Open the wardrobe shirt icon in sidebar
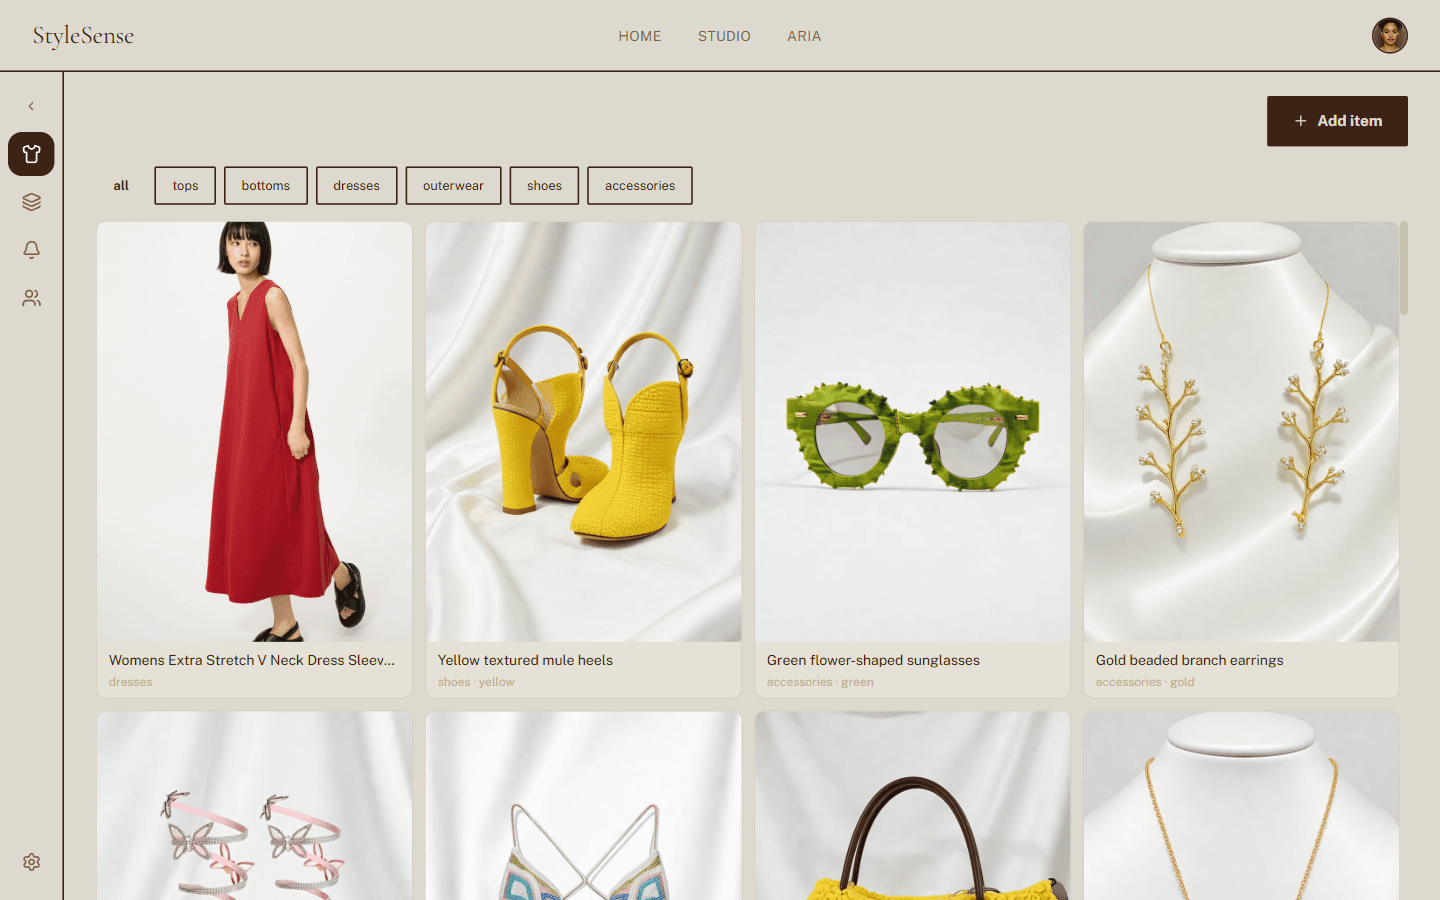The height and width of the screenshot is (900, 1440). point(31,154)
